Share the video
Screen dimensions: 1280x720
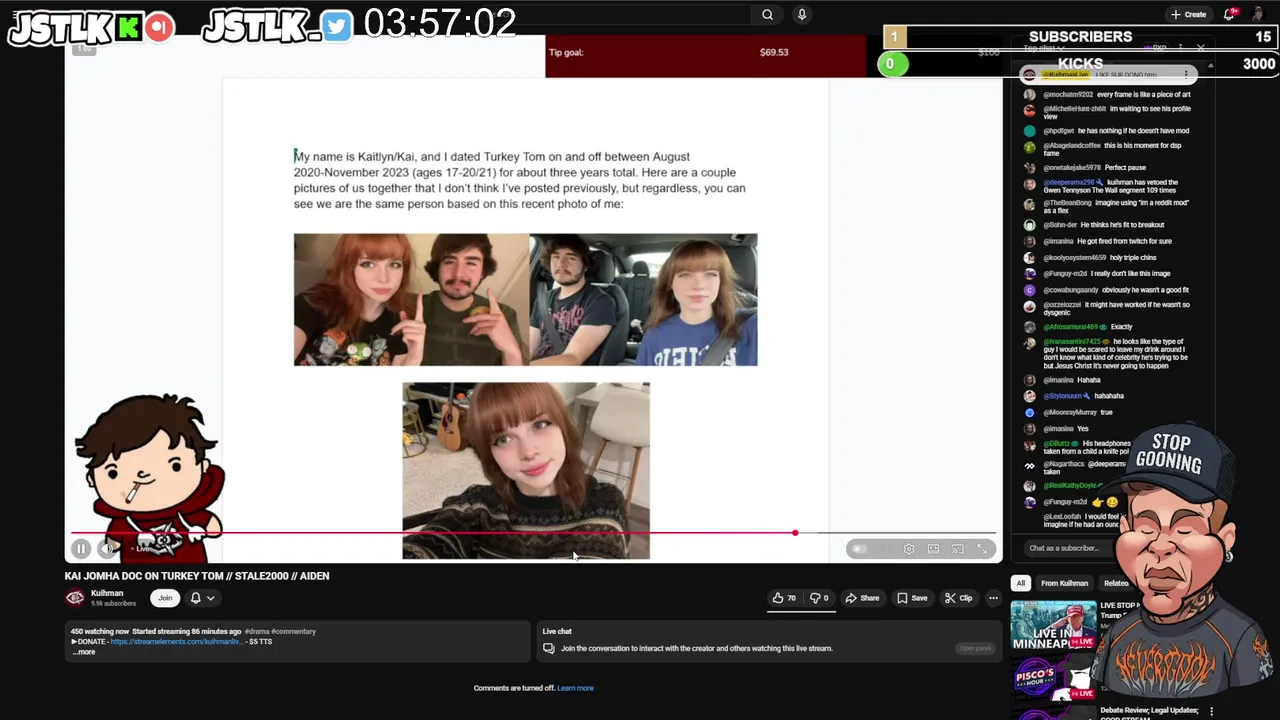[x=862, y=598]
